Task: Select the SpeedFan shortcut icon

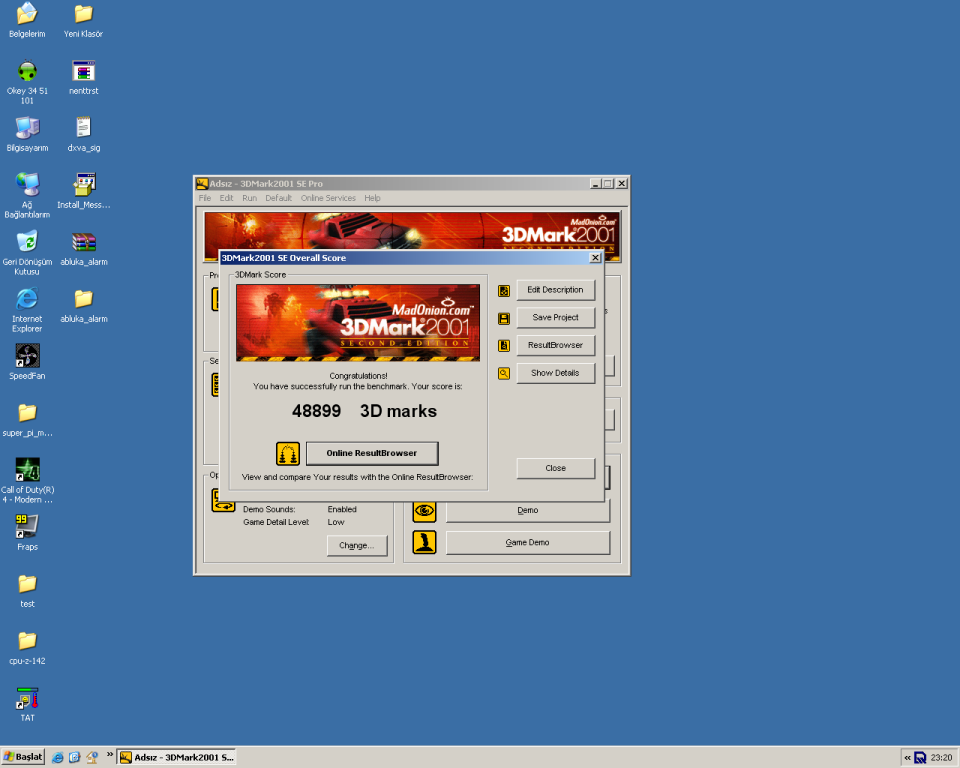Action: click(x=27, y=355)
